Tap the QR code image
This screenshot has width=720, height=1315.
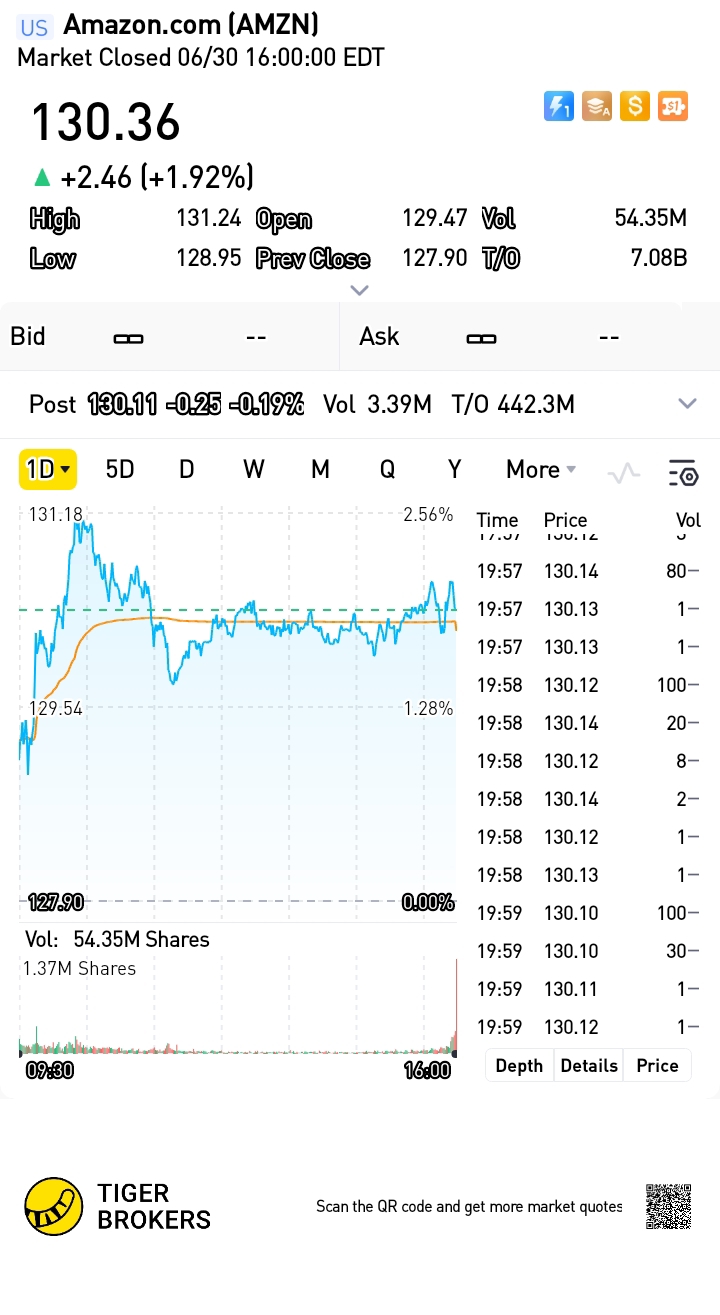[668, 1206]
